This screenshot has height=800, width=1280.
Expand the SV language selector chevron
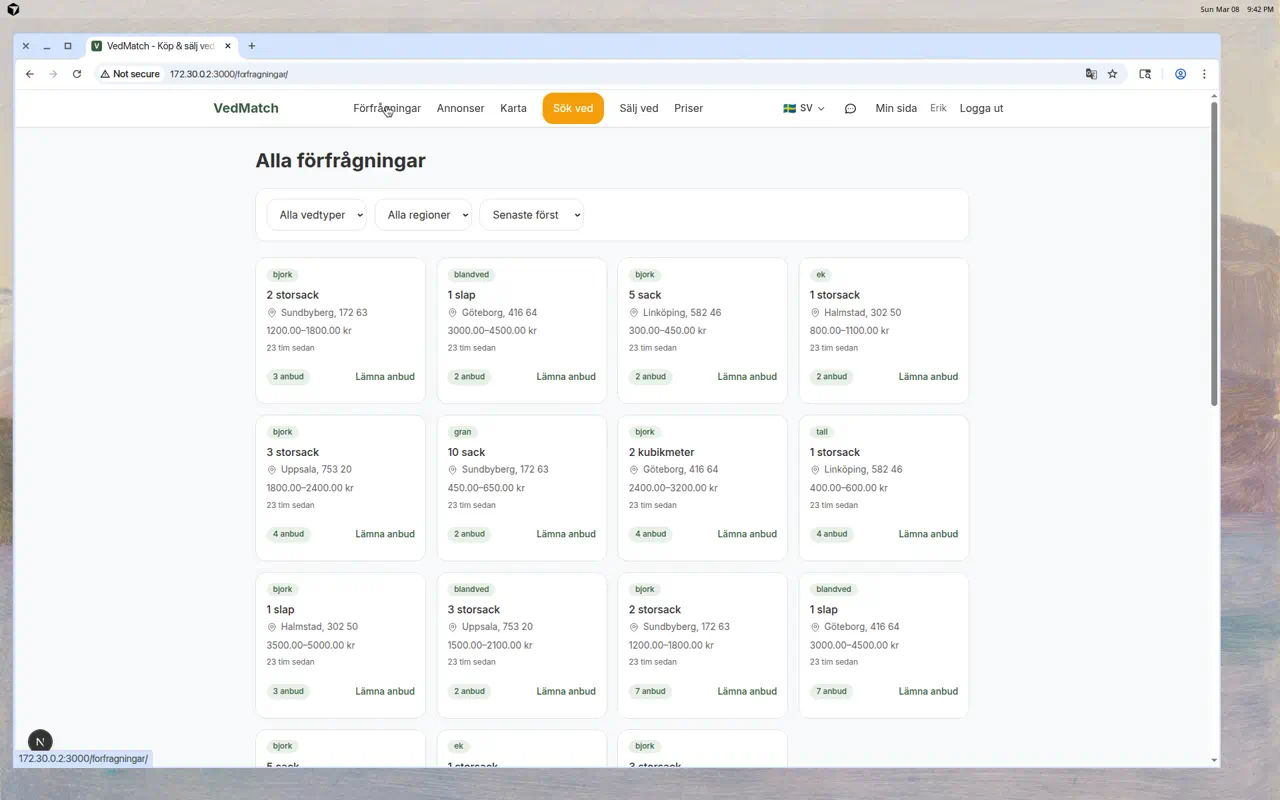(x=819, y=108)
